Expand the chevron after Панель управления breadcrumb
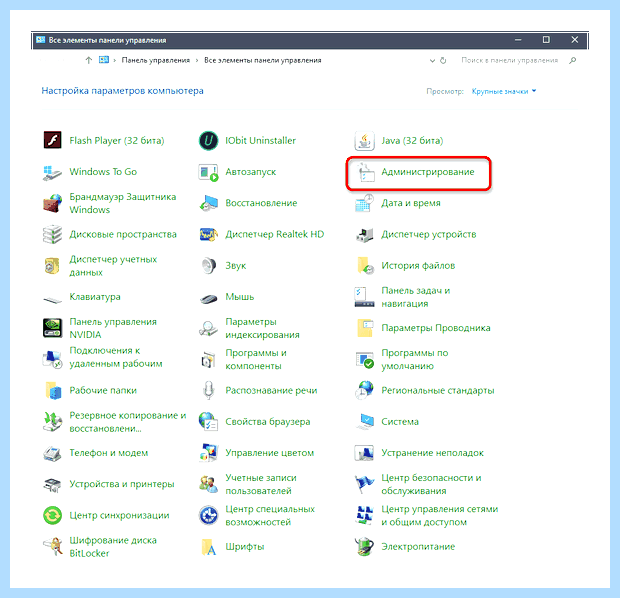Screen dimensions: 620x598 click(197, 61)
